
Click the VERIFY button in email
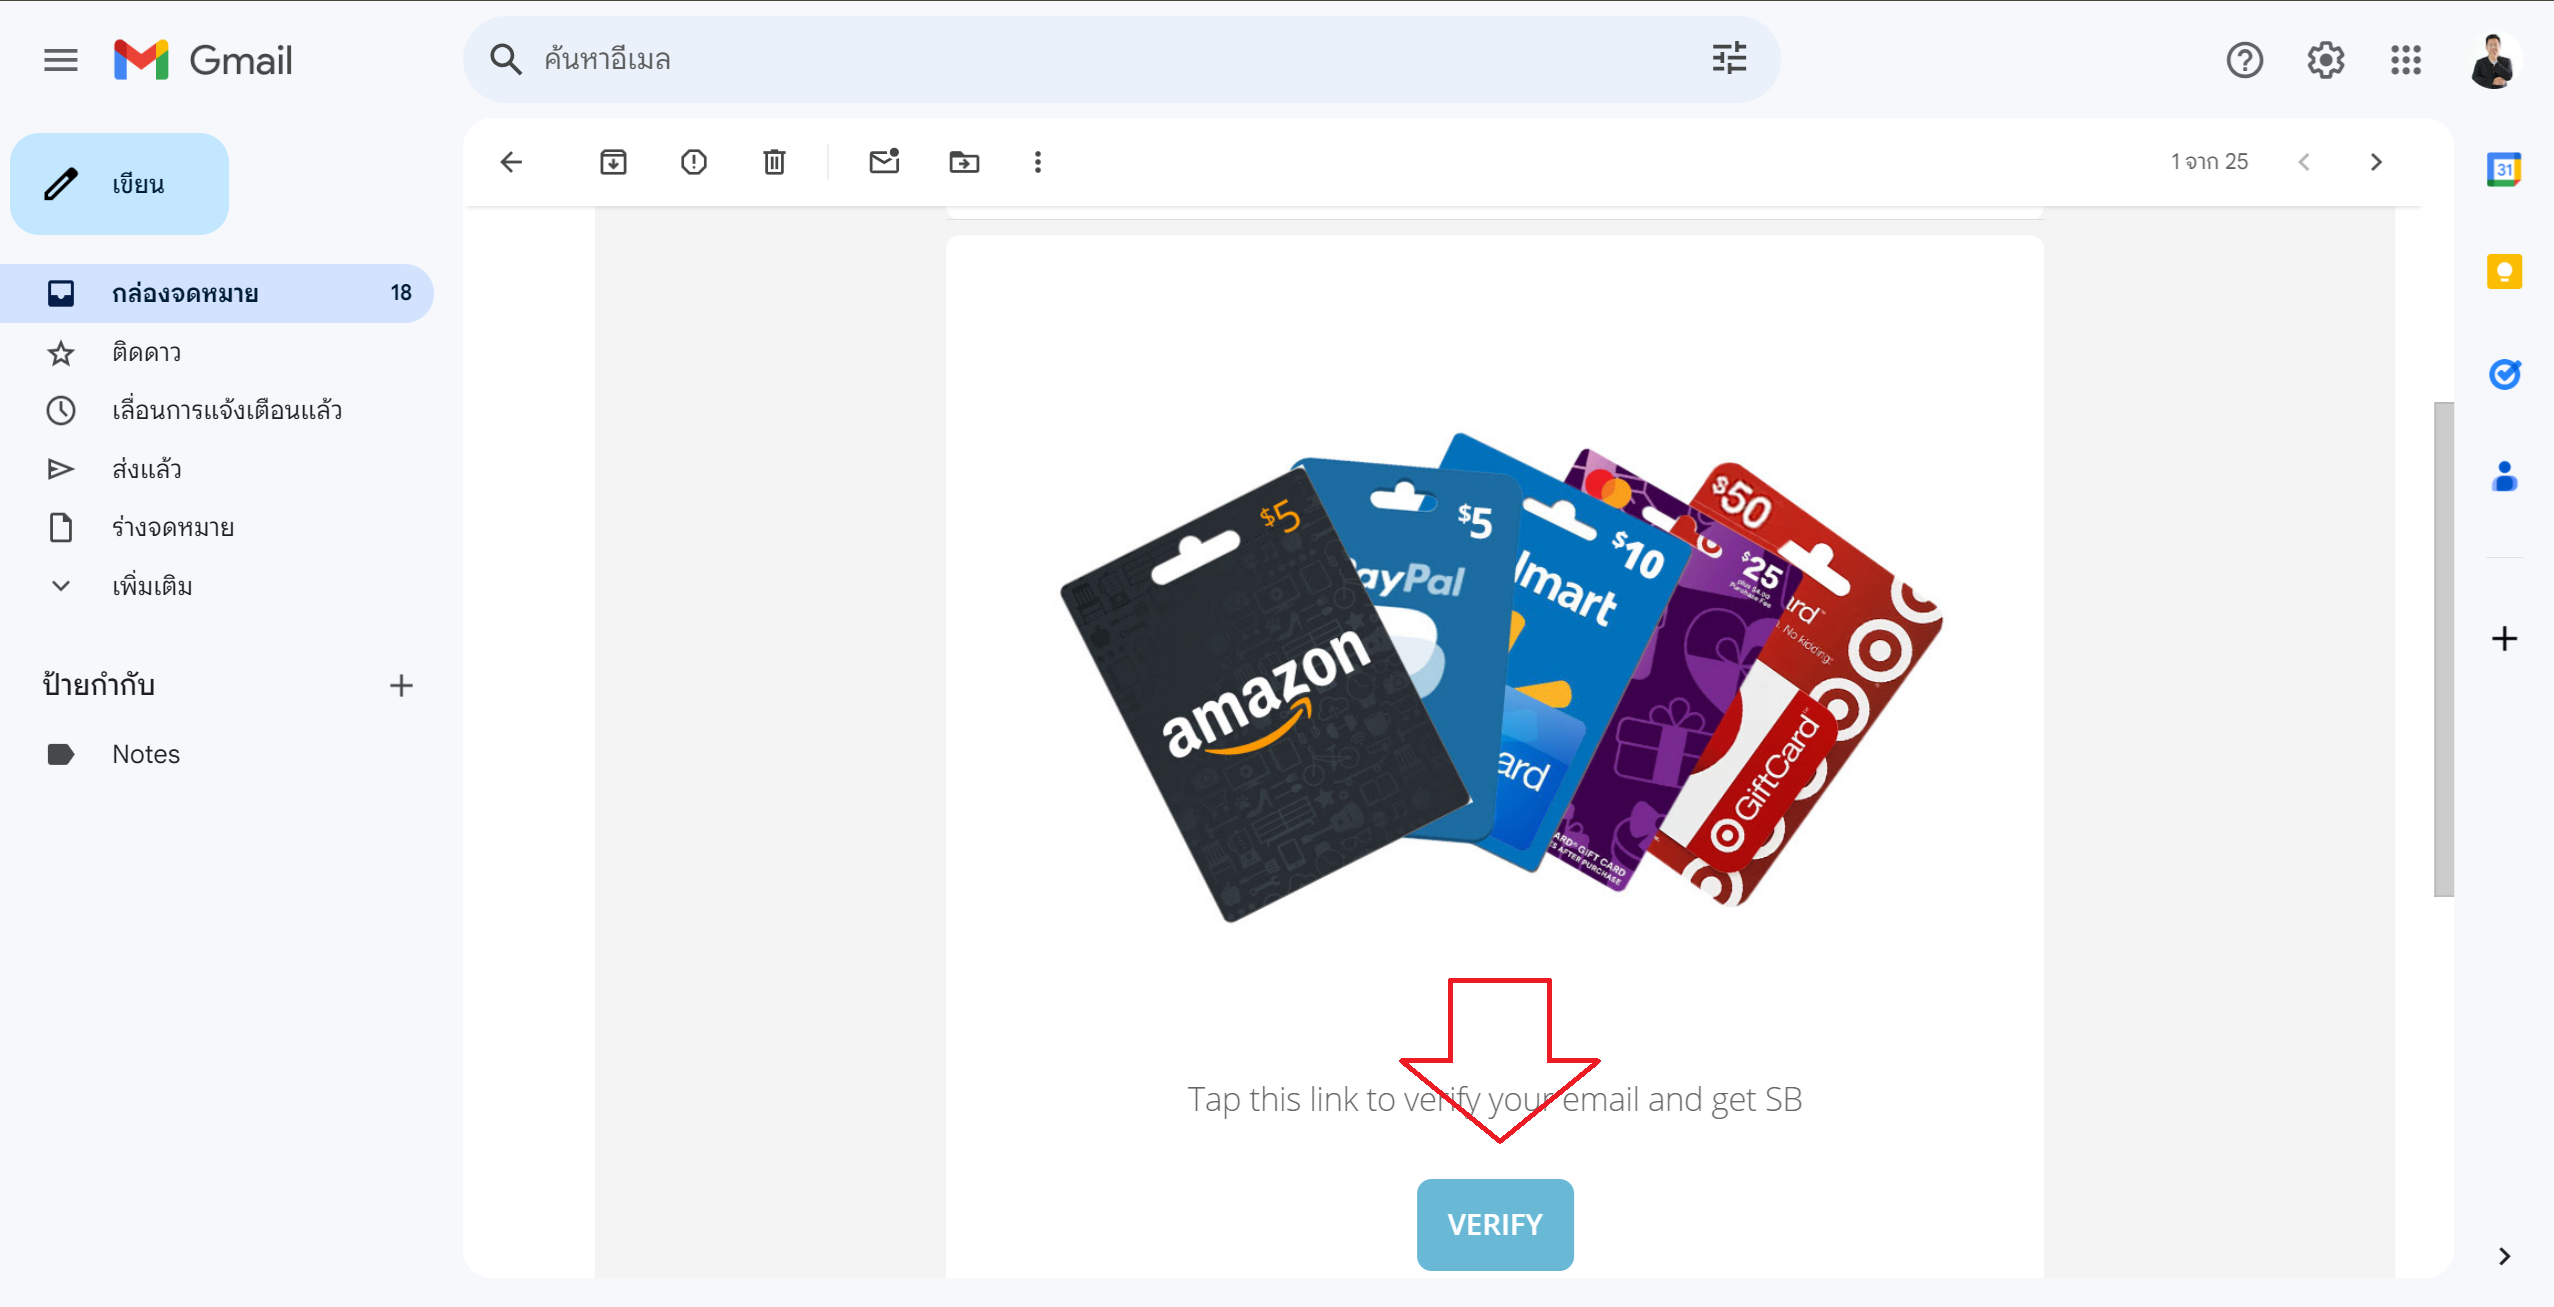[1494, 1224]
